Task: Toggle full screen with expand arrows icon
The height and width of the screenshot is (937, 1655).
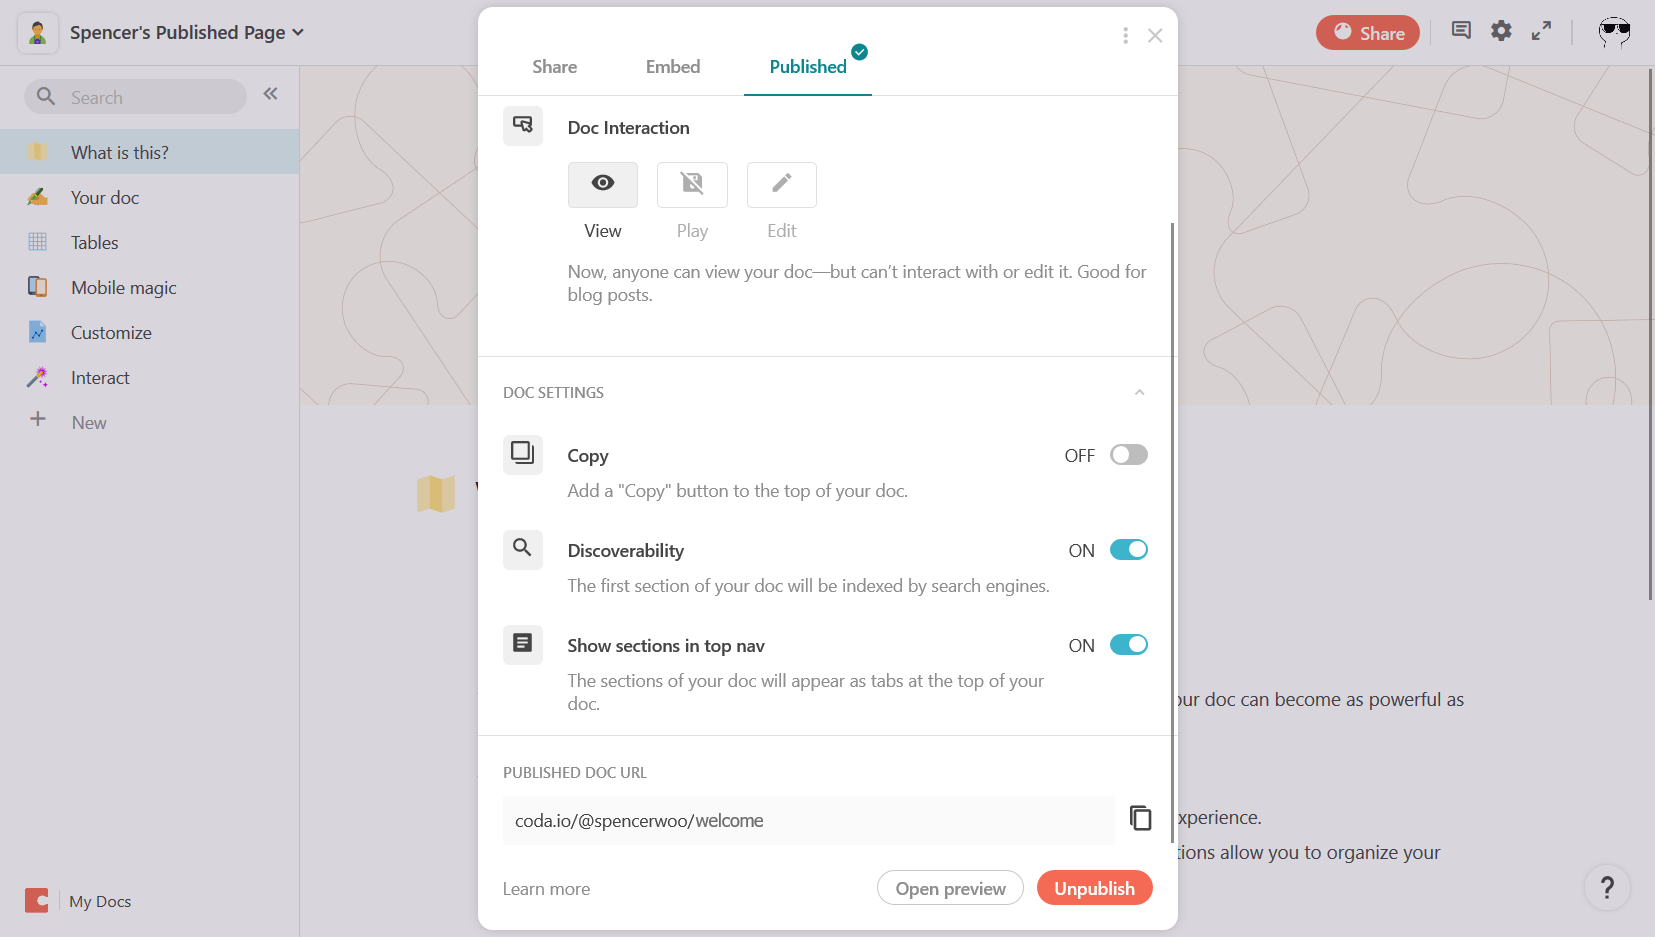Action: 1542,31
